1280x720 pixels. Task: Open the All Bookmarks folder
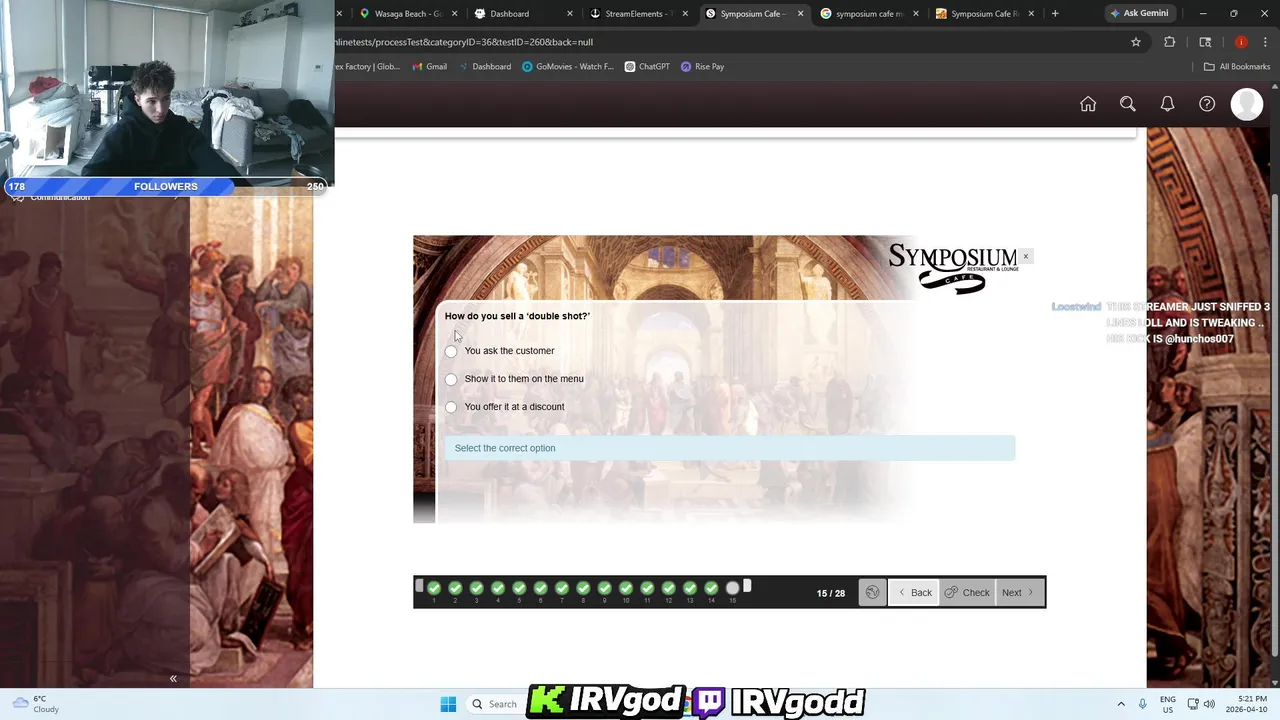(1236, 67)
